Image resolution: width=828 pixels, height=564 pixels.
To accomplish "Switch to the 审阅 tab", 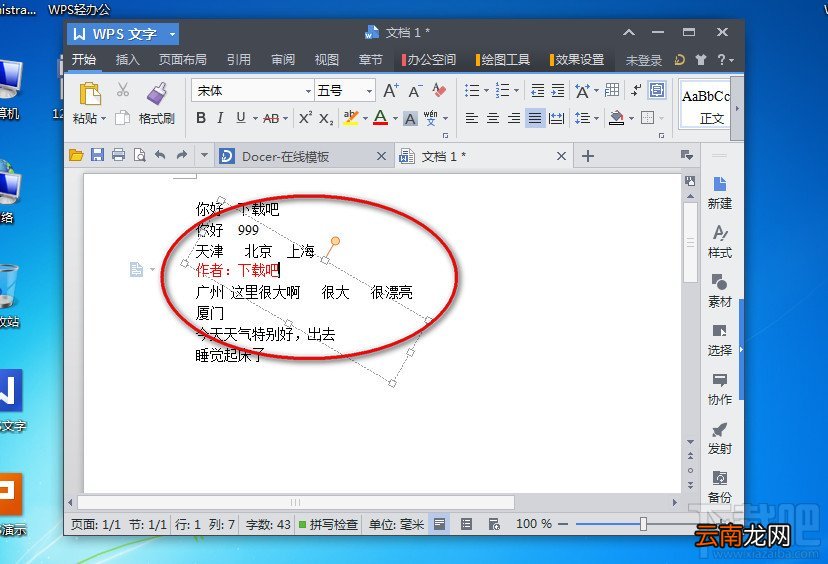I will pos(283,60).
